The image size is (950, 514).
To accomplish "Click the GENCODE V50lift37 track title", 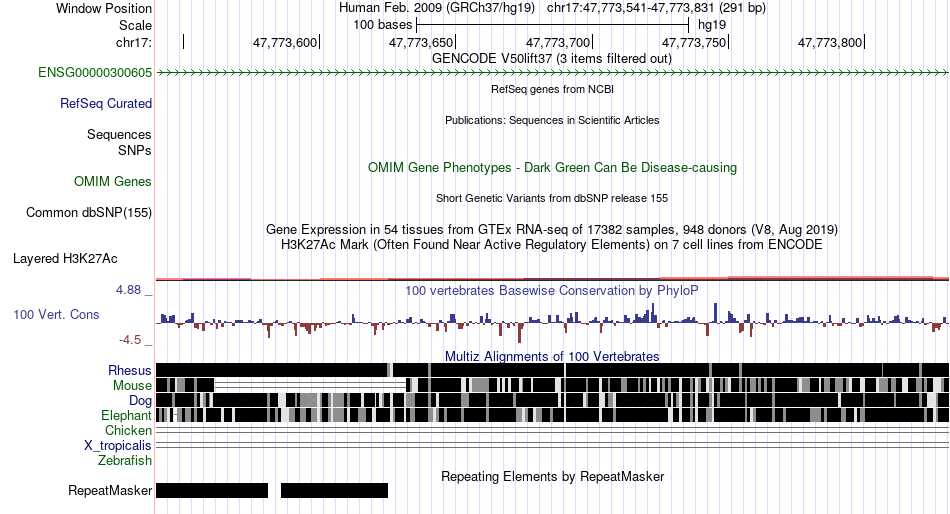I will [552, 59].
